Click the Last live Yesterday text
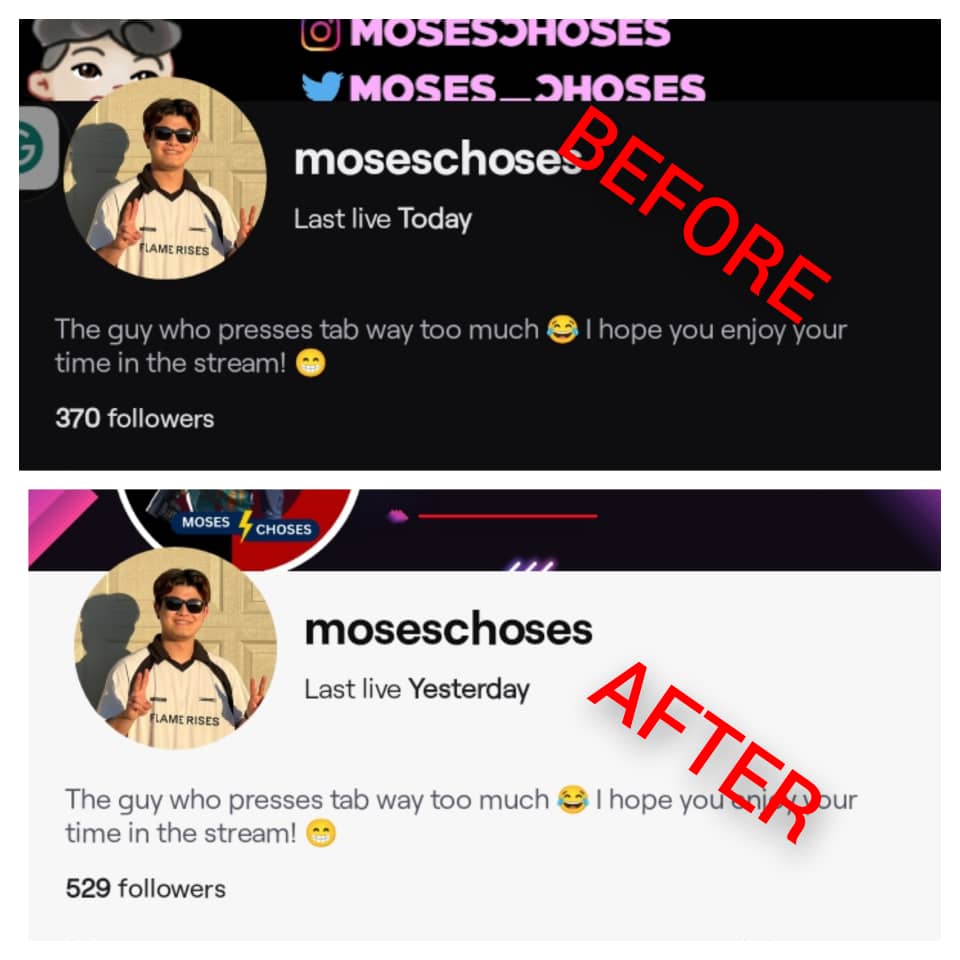Image resolution: width=960 pixels, height=960 pixels. pyautogui.click(x=417, y=689)
